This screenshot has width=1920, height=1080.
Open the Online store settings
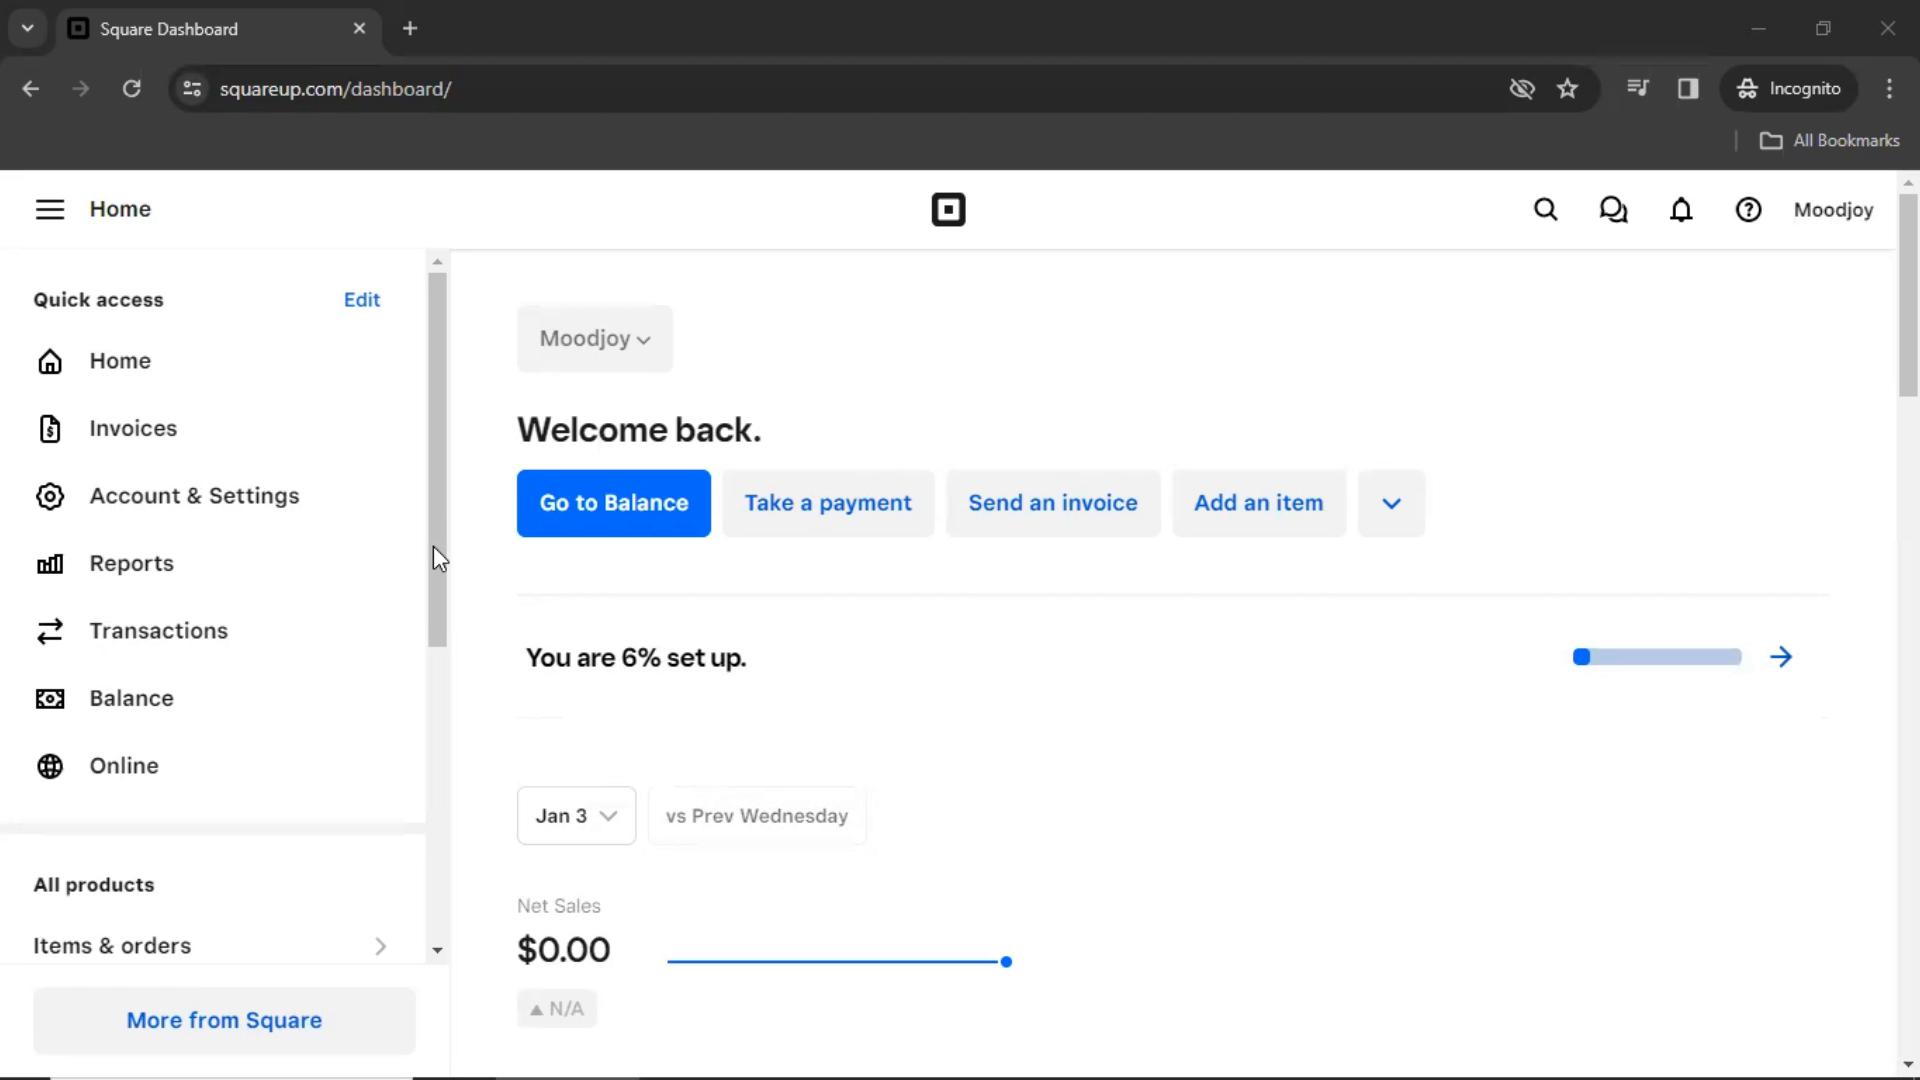(124, 765)
